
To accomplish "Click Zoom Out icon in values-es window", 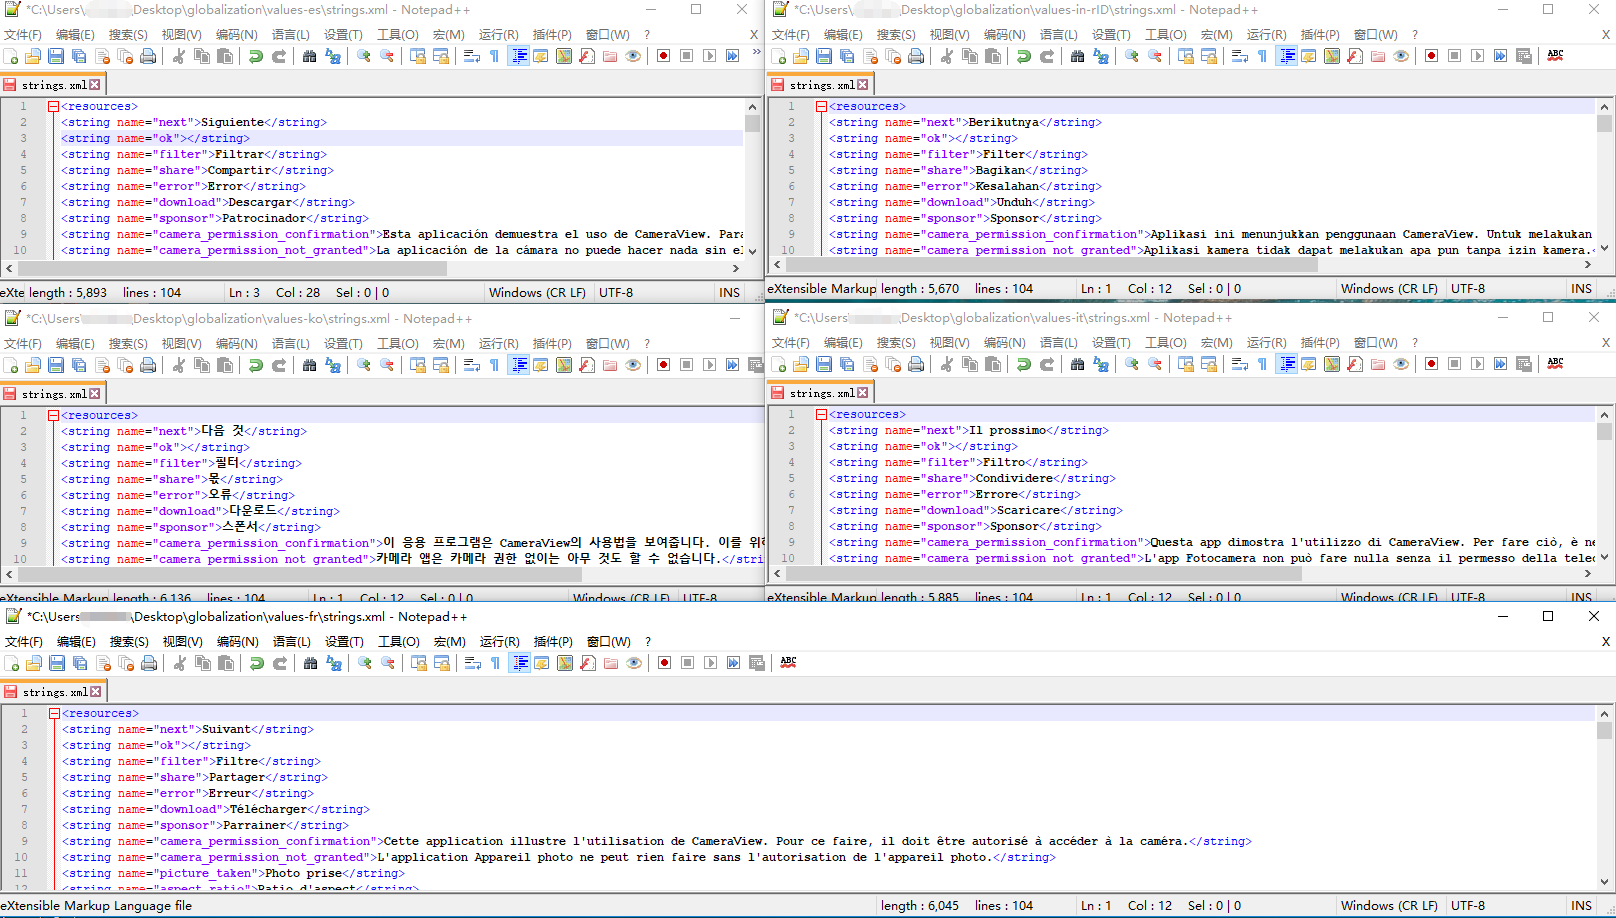I will click(x=387, y=56).
